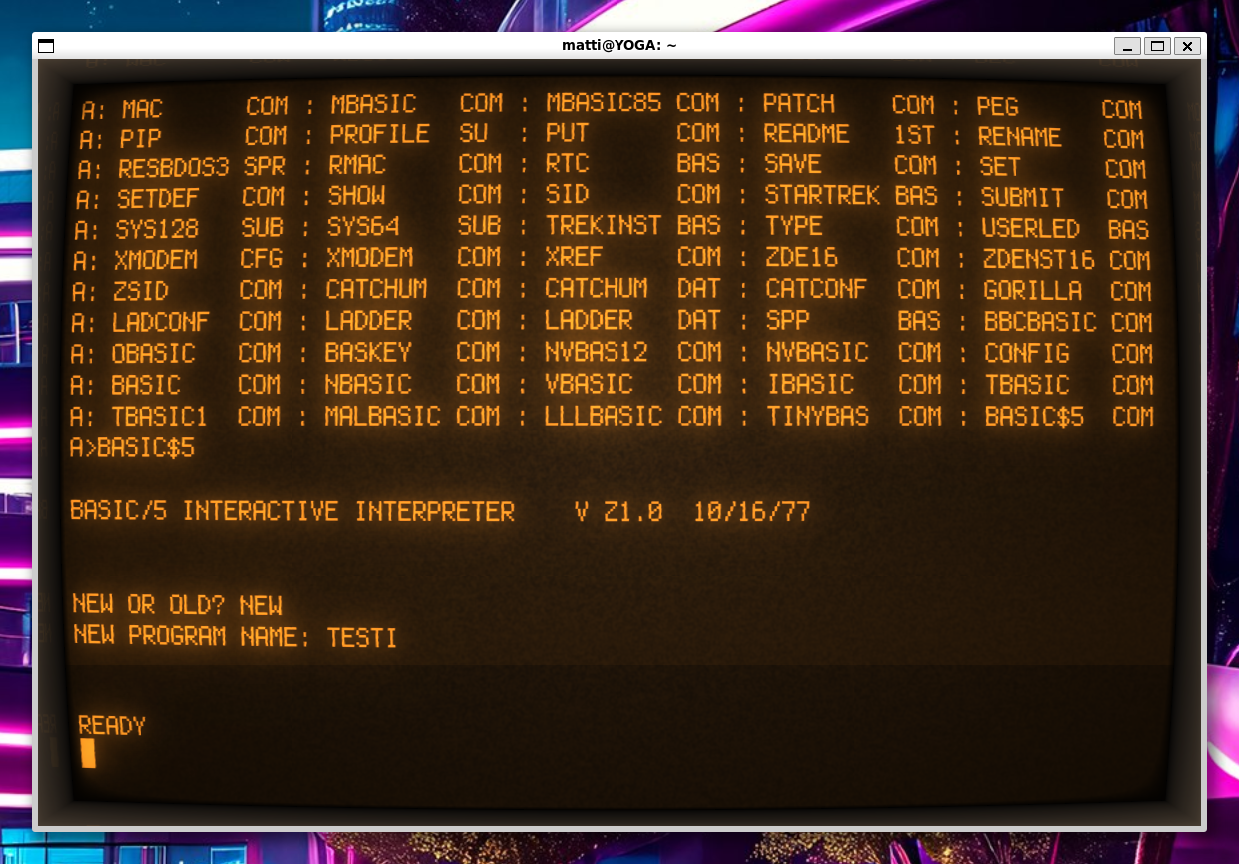
Task: Click the matti@YOGA window title text
Action: point(619,46)
